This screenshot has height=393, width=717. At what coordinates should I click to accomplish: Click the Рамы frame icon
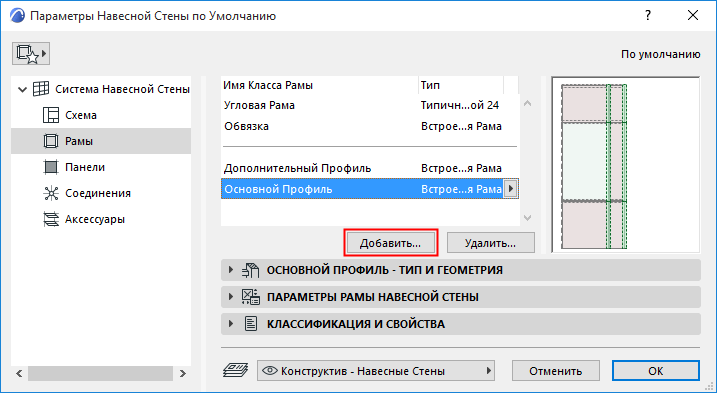click(51, 141)
